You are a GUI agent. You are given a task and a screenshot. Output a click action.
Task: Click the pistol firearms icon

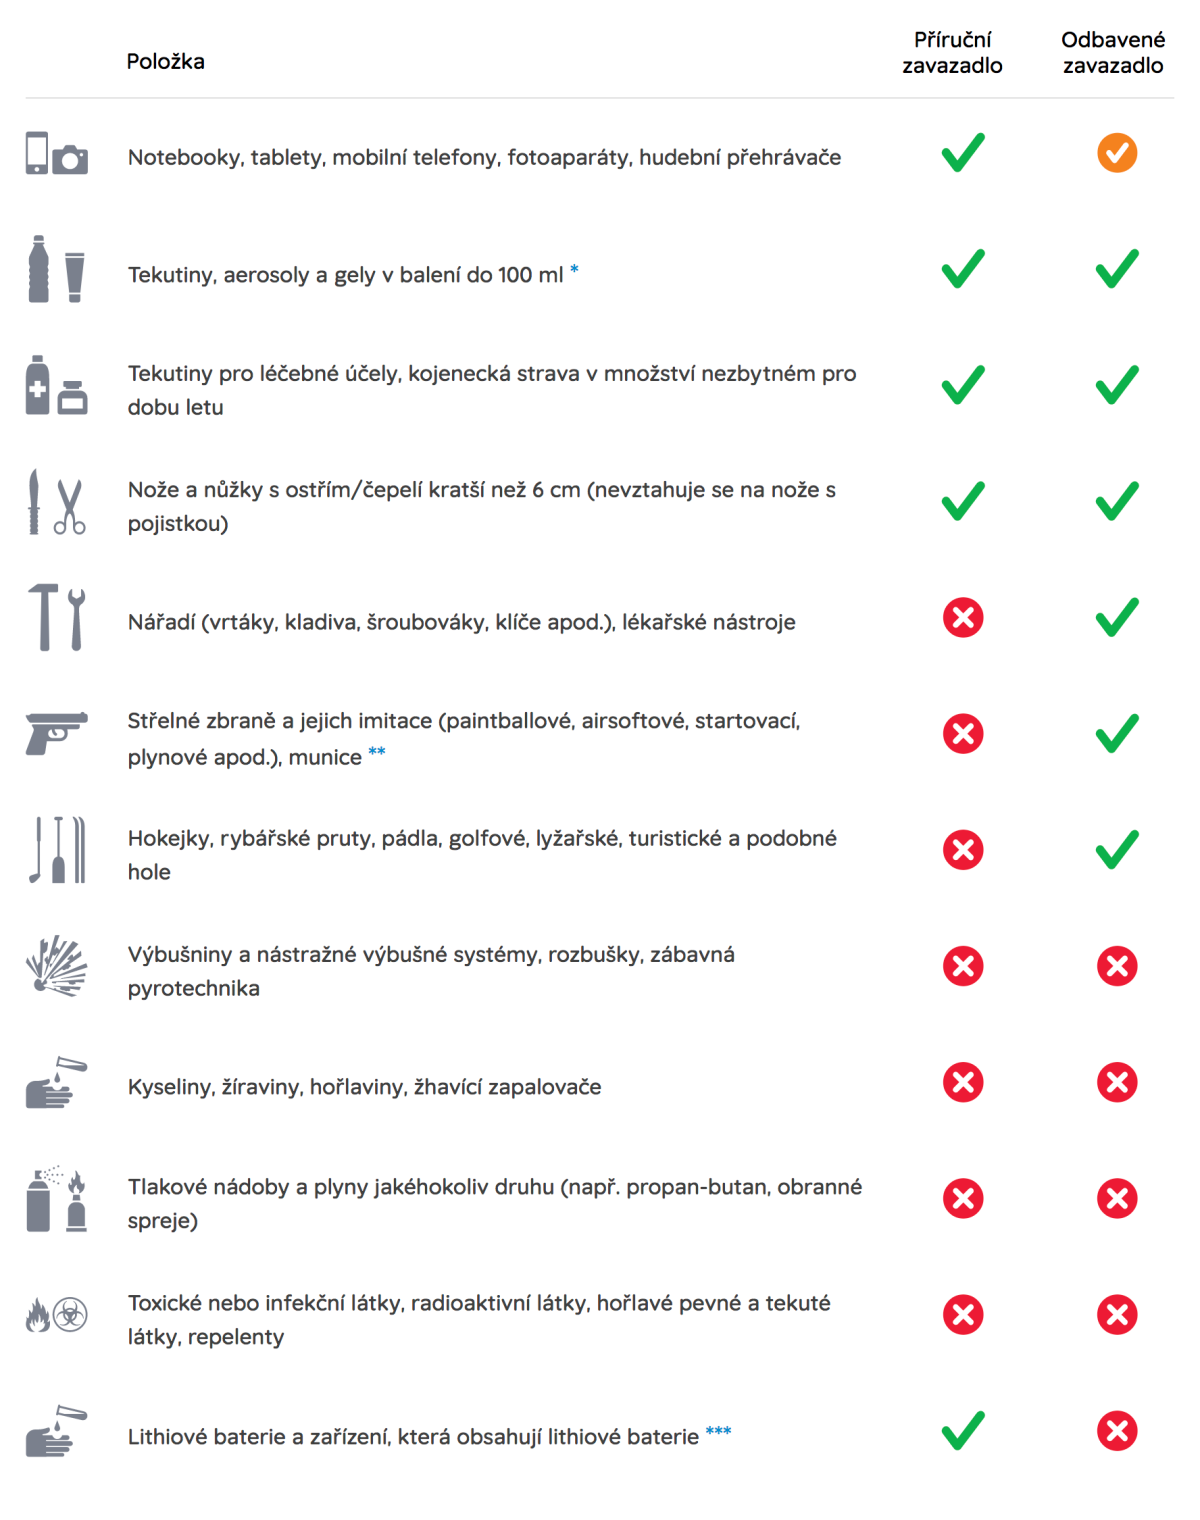pyautogui.click(x=56, y=733)
